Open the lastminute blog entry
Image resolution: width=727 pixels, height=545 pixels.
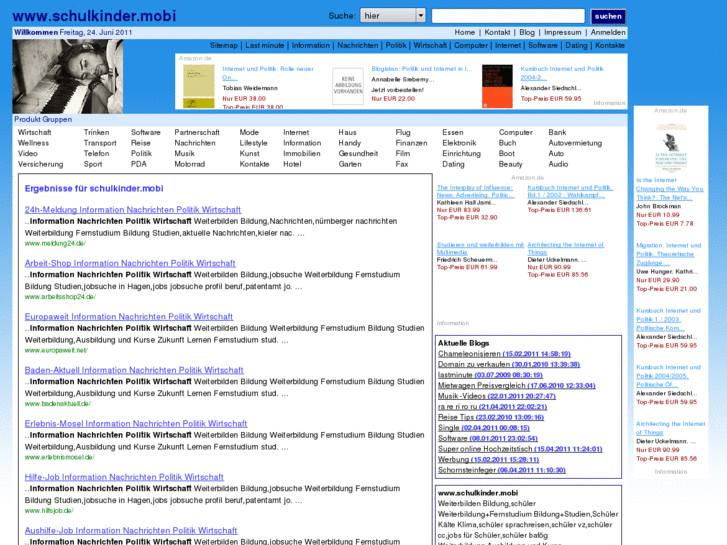point(491,375)
